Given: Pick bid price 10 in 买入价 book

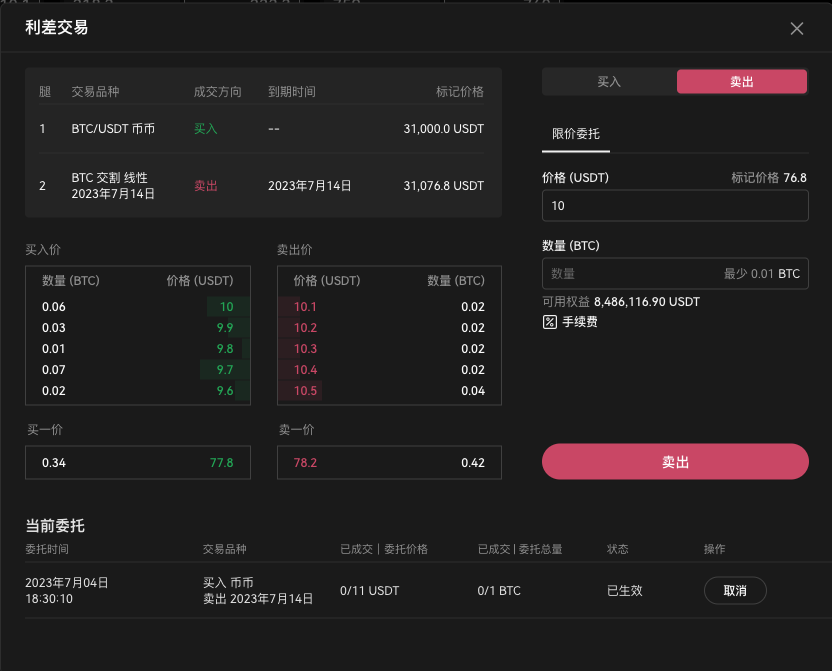Looking at the screenshot, I should 227,307.
